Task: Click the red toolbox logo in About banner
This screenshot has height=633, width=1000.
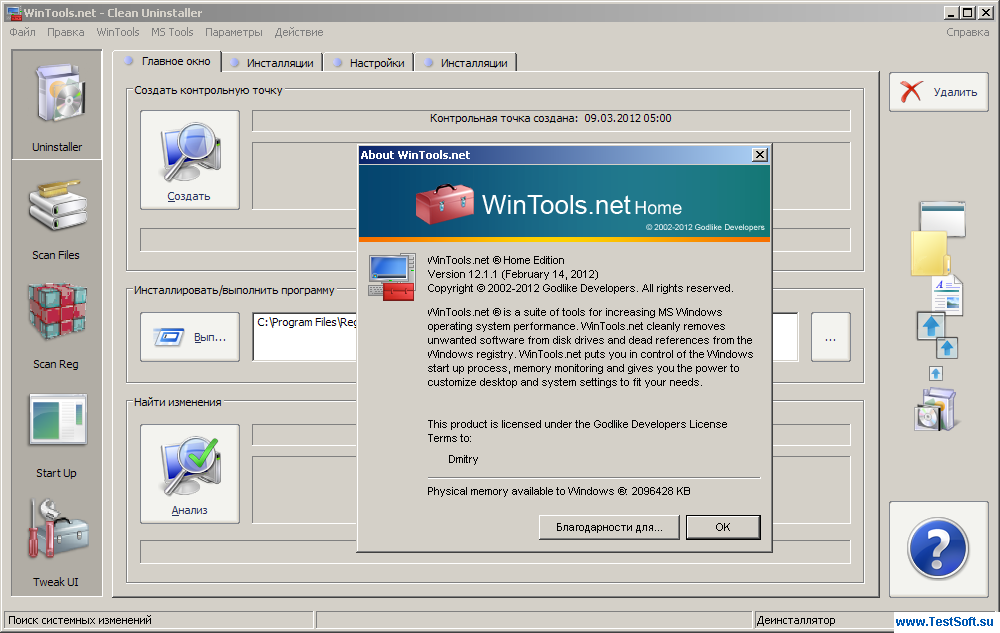Action: click(445, 204)
